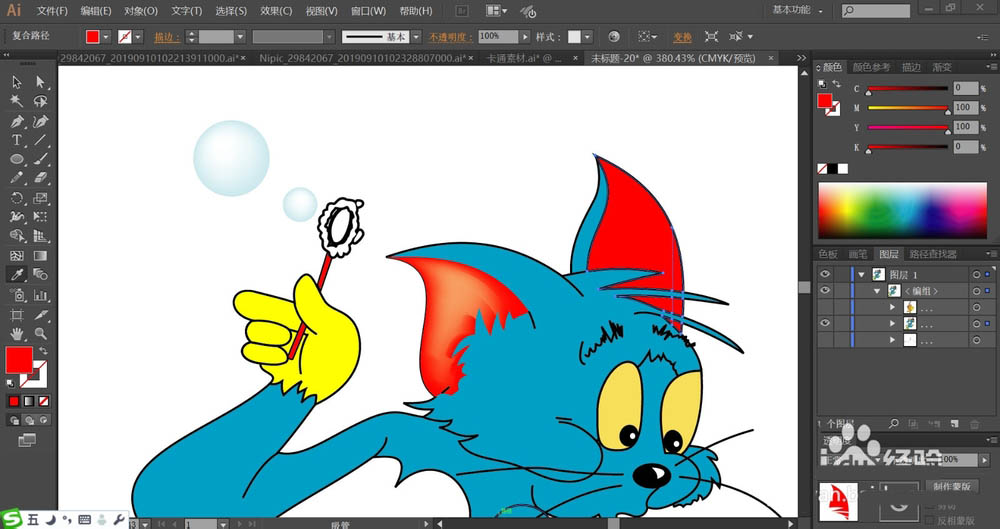Toggle visibility of first sublayer under 编组
This screenshot has width=1000, height=529.
[825, 308]
